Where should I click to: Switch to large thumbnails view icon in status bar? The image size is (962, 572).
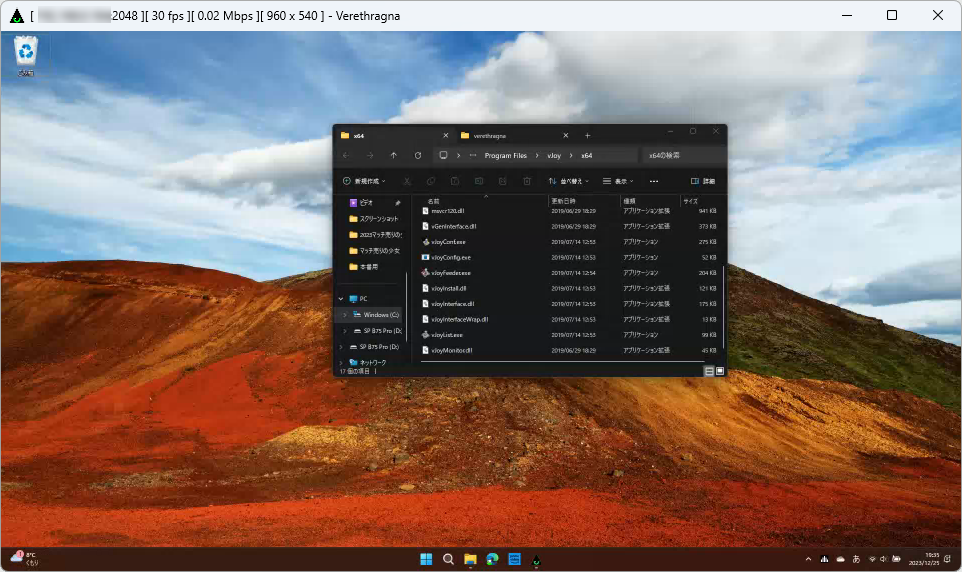720,371
